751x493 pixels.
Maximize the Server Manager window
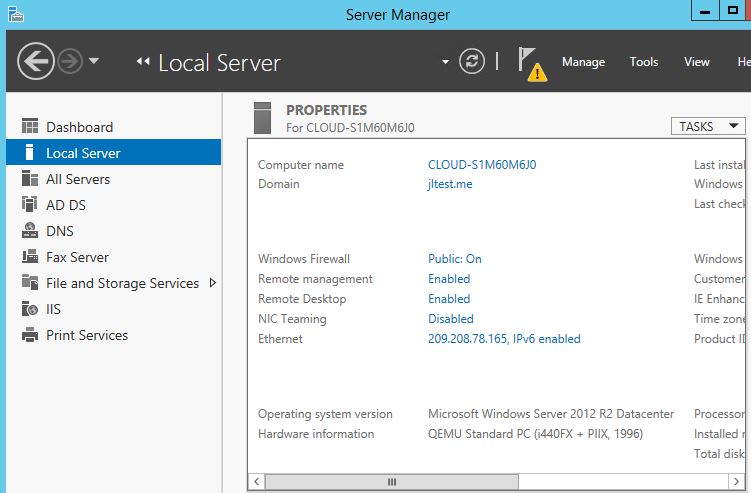[732, 11]
